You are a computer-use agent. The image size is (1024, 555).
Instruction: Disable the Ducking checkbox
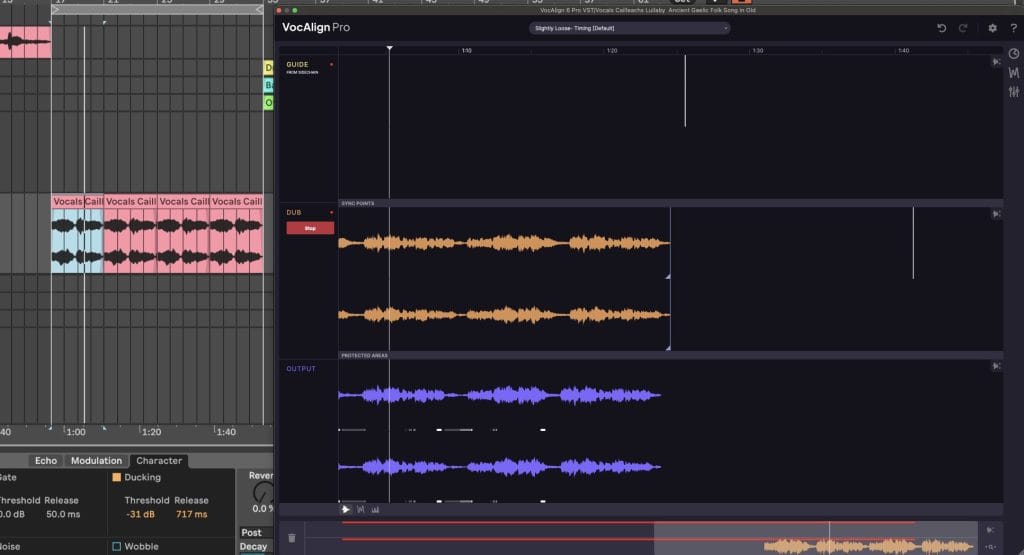click(x=117, y=478)
